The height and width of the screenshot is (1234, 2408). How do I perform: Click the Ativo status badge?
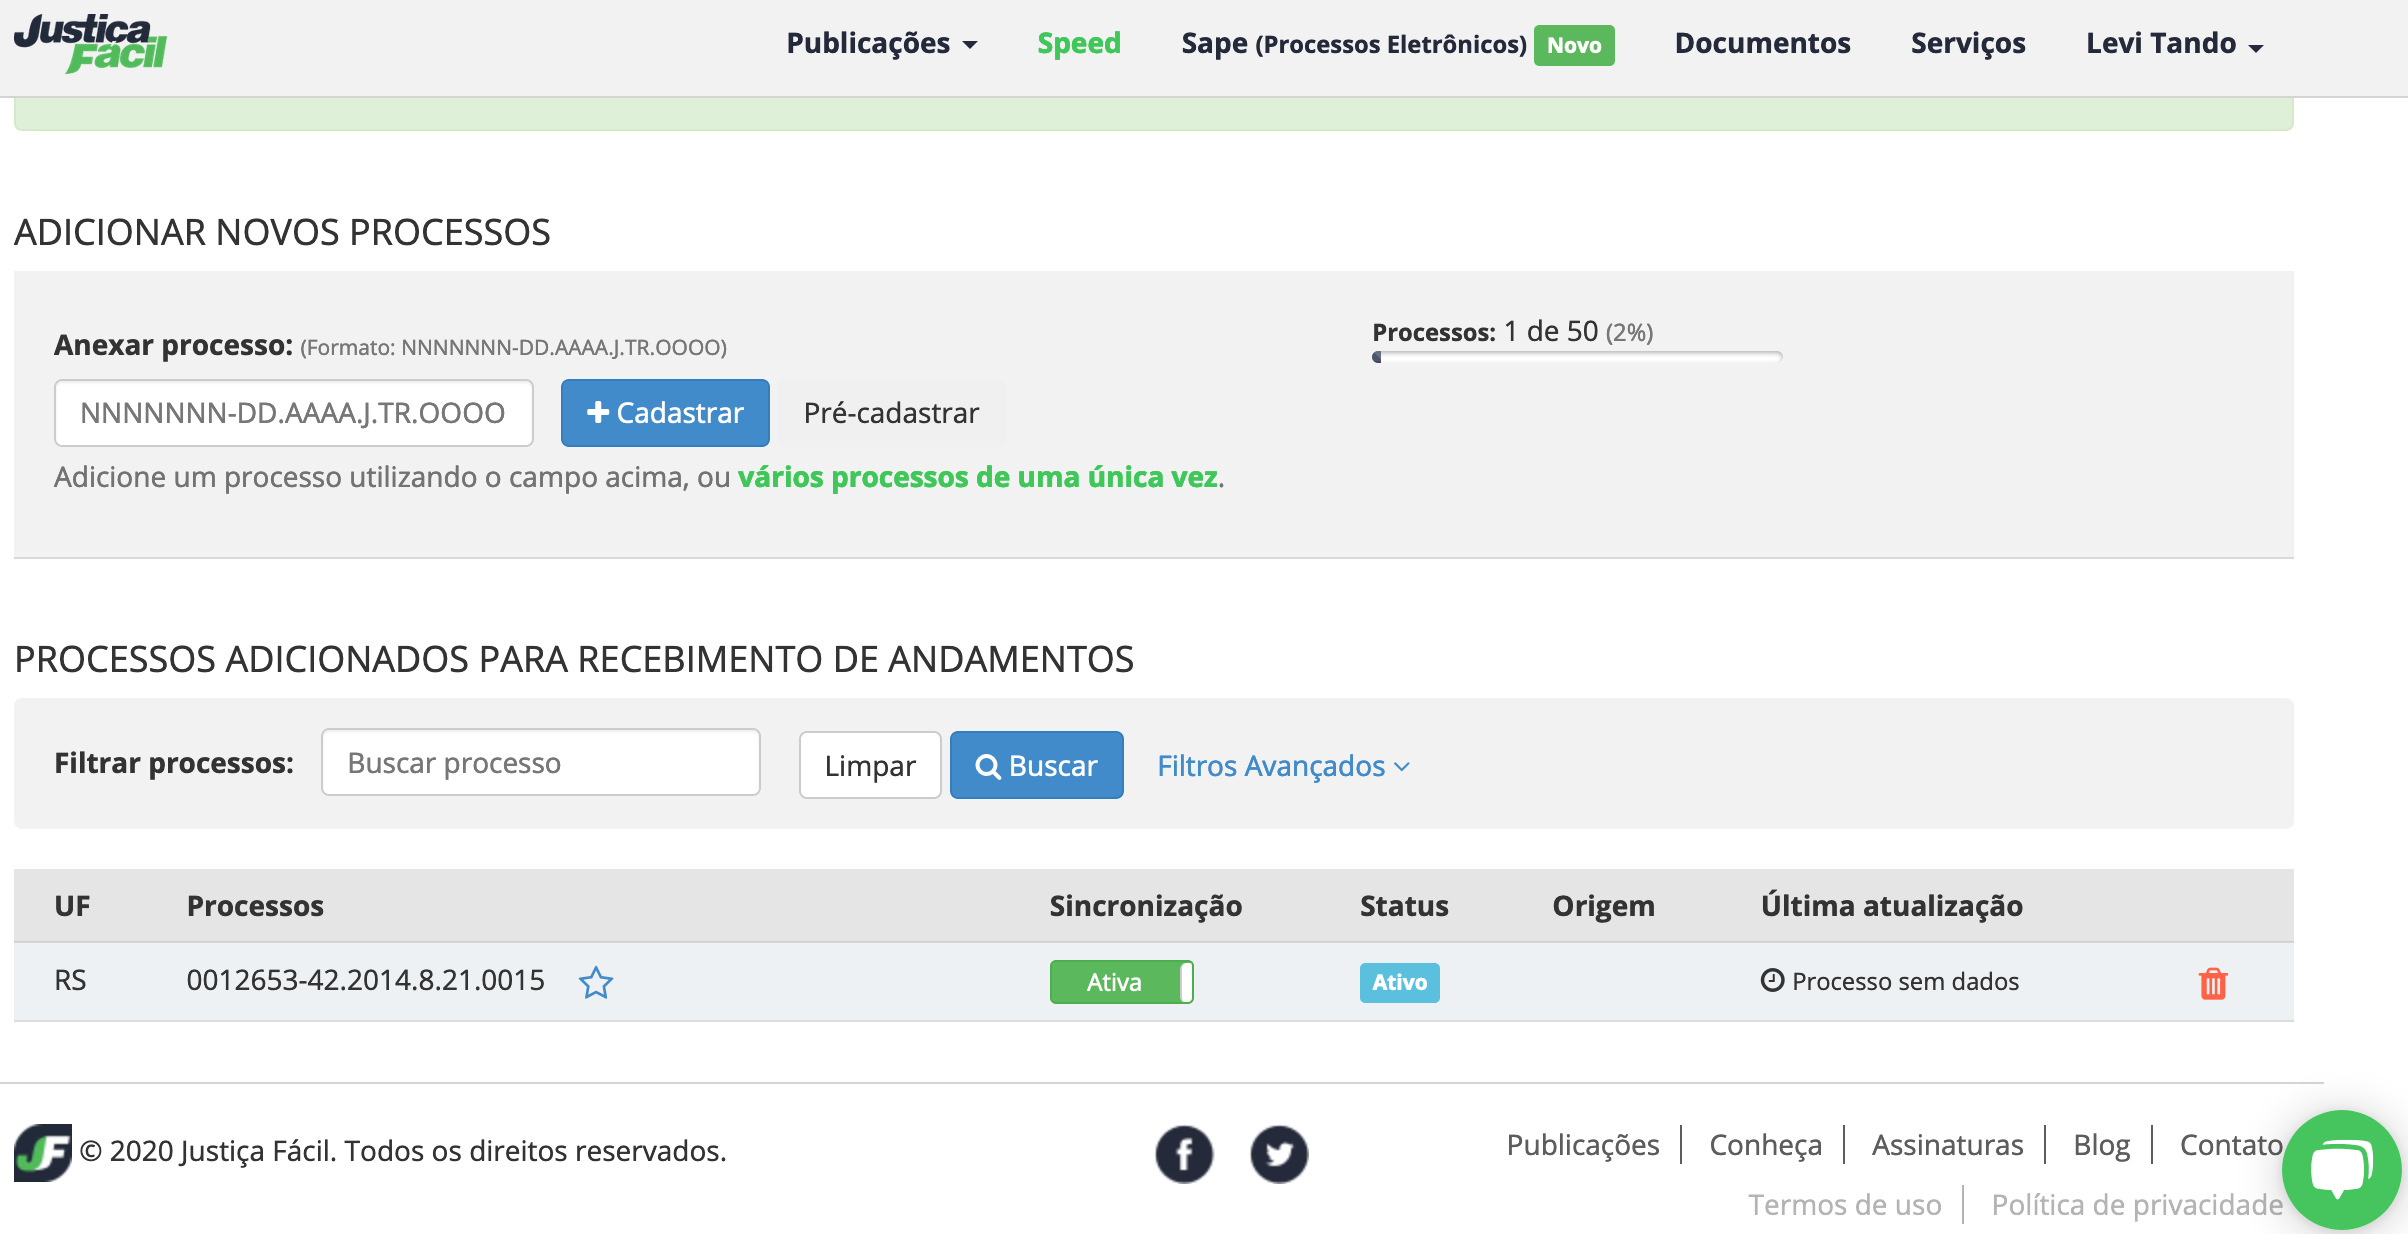coord(1399,982)
